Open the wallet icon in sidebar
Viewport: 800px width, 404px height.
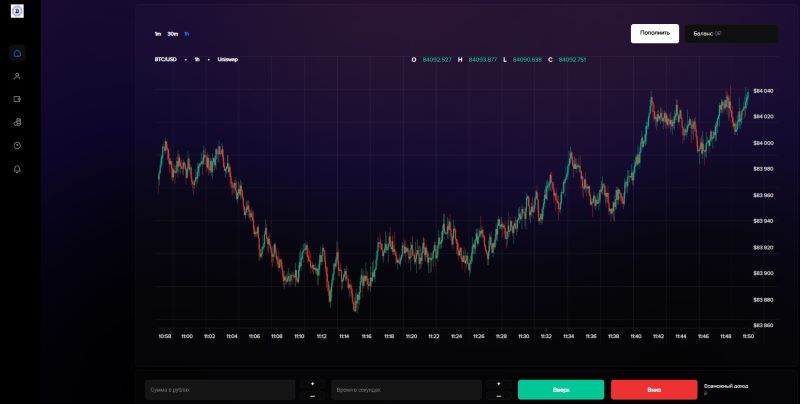(x=17, y=99)
